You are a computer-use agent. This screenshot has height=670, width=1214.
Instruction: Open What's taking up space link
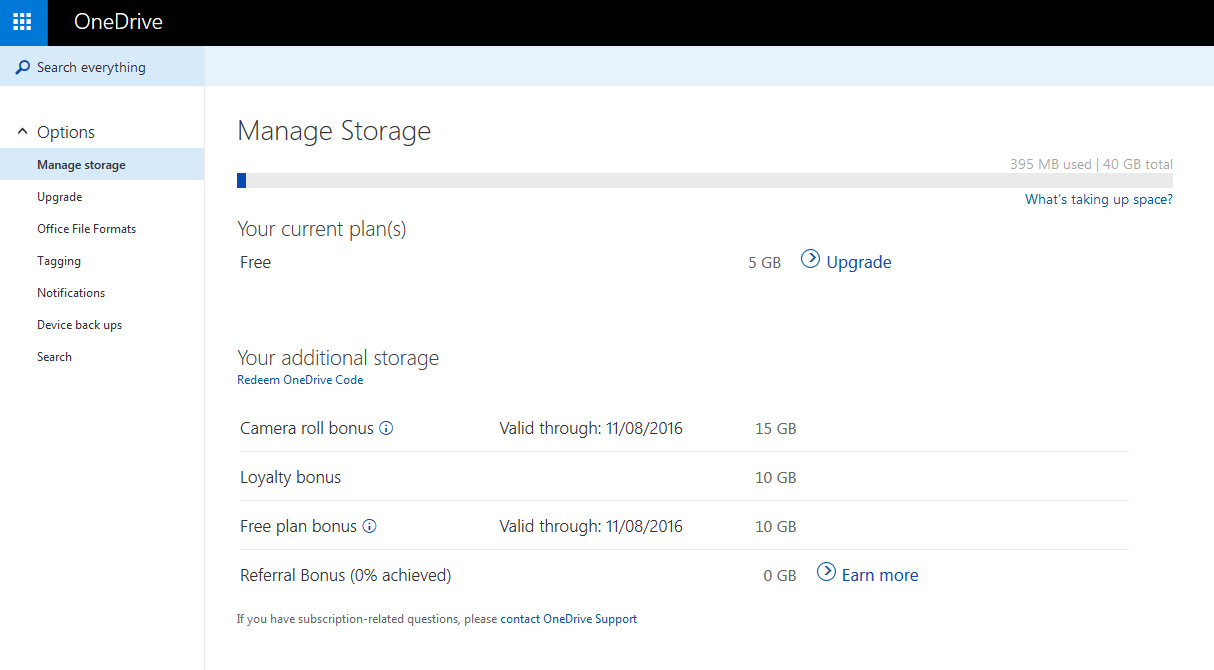(x=1099, y=200)
